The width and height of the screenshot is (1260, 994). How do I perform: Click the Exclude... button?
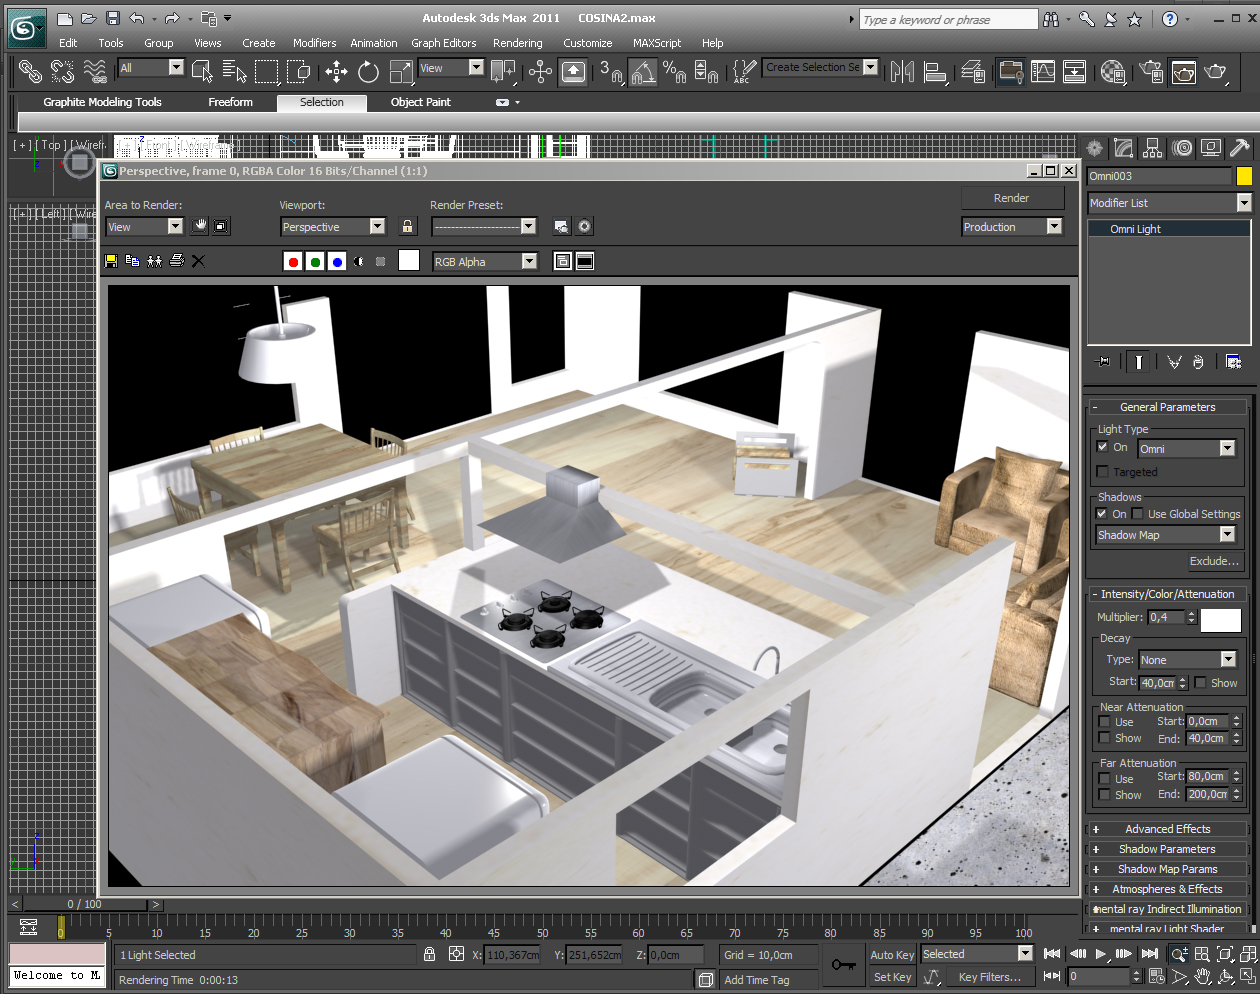click(1214, 561)
